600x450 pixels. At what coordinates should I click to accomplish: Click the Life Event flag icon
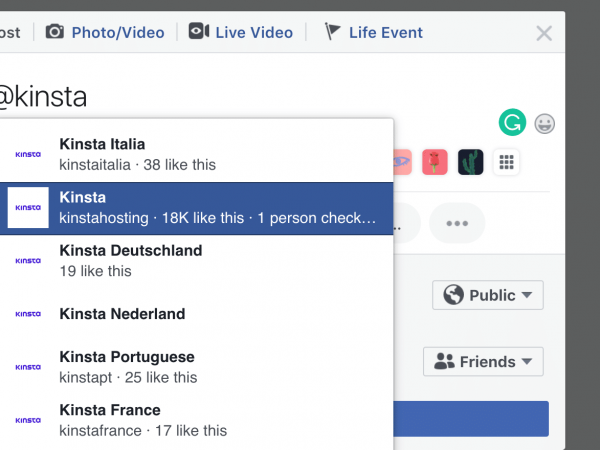pos(333,32)
